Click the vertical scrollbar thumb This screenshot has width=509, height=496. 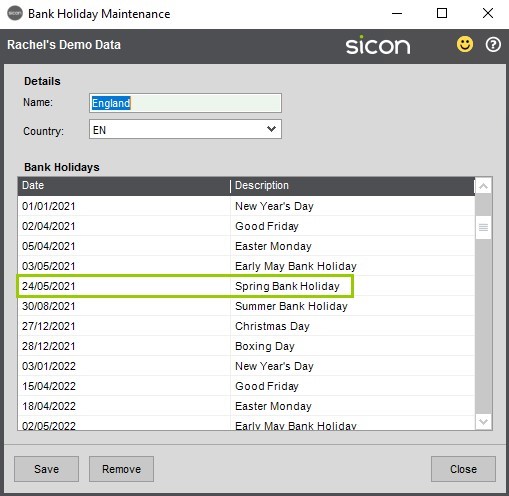483,227
